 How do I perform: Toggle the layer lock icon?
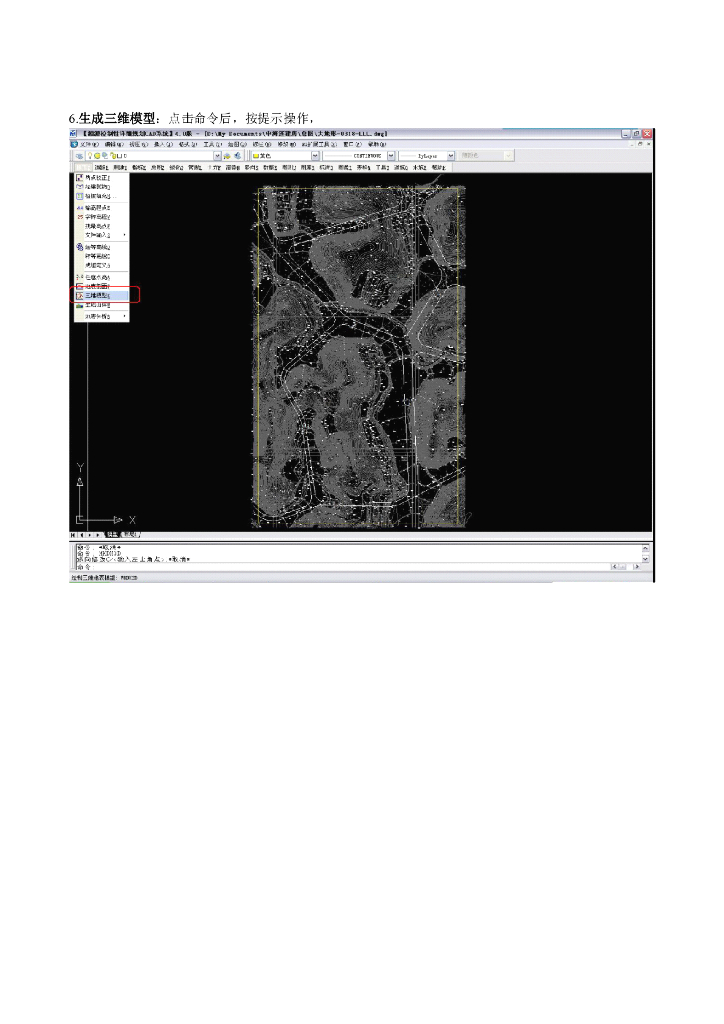(x=112, y=155)
